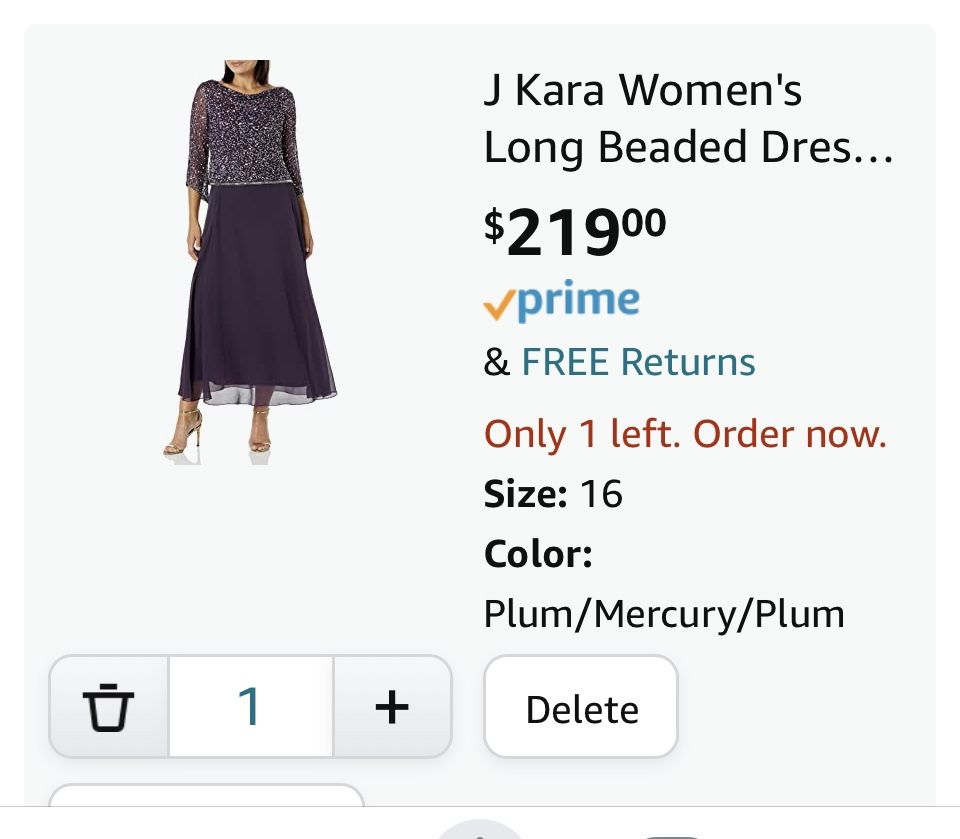960x839 pixels.
Task: Choose the Plum/Mercury/Plum color value
Action: [x=664, y=613]
